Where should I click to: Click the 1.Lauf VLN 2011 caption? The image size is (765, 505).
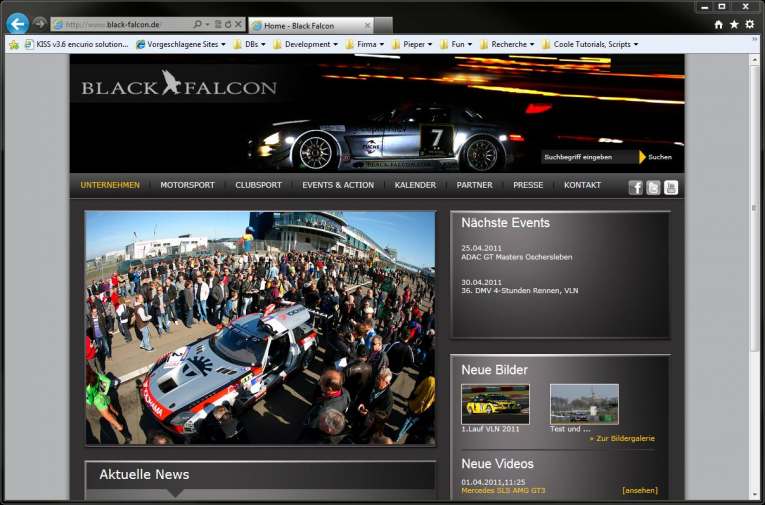pyautogui.click(x=490, y=429)
